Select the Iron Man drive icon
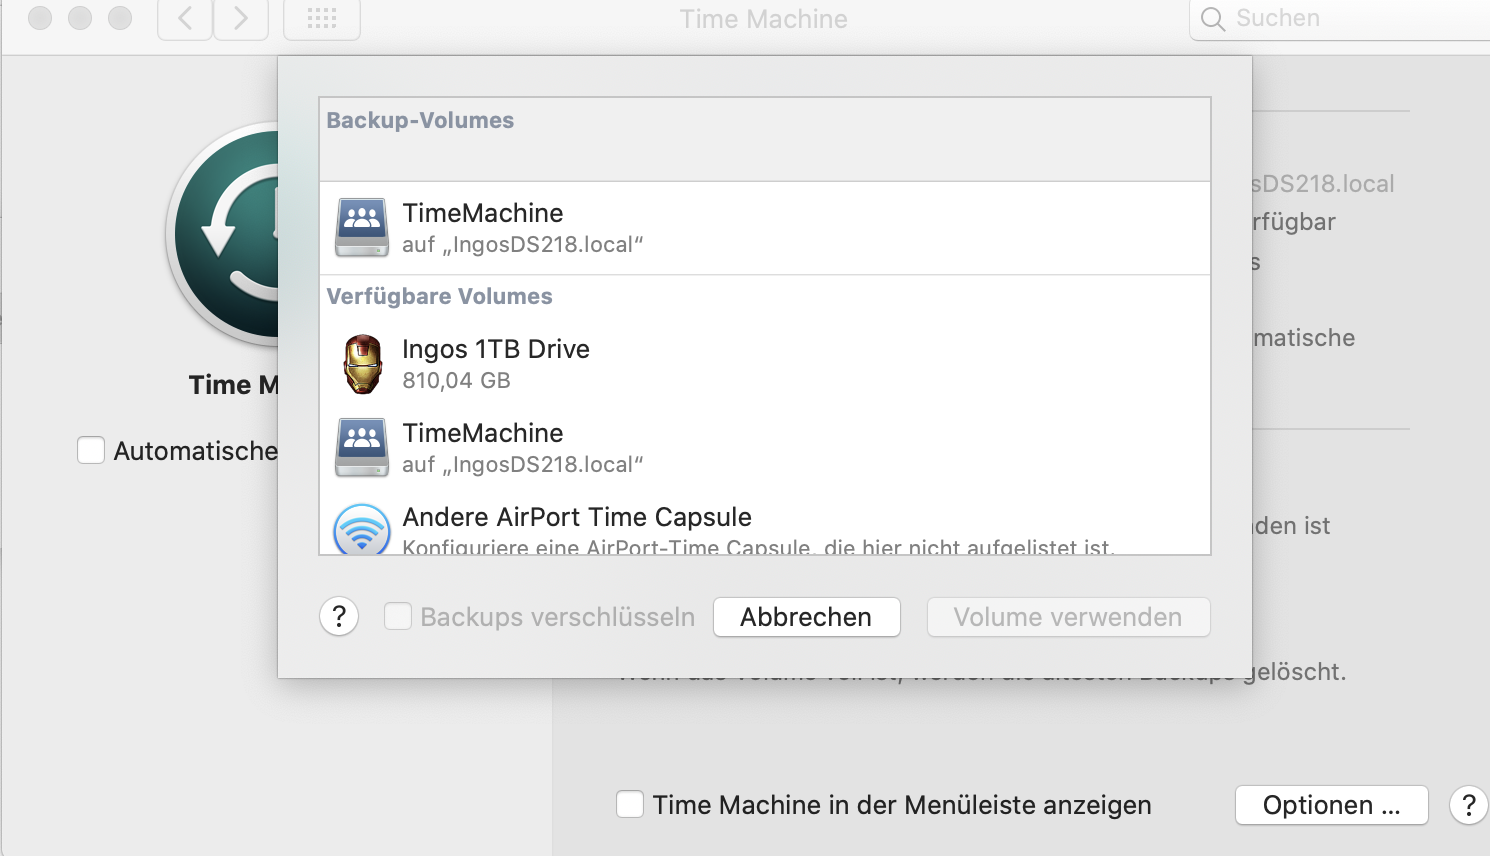This screenshot has height=856, width=1490. [362, 364]
